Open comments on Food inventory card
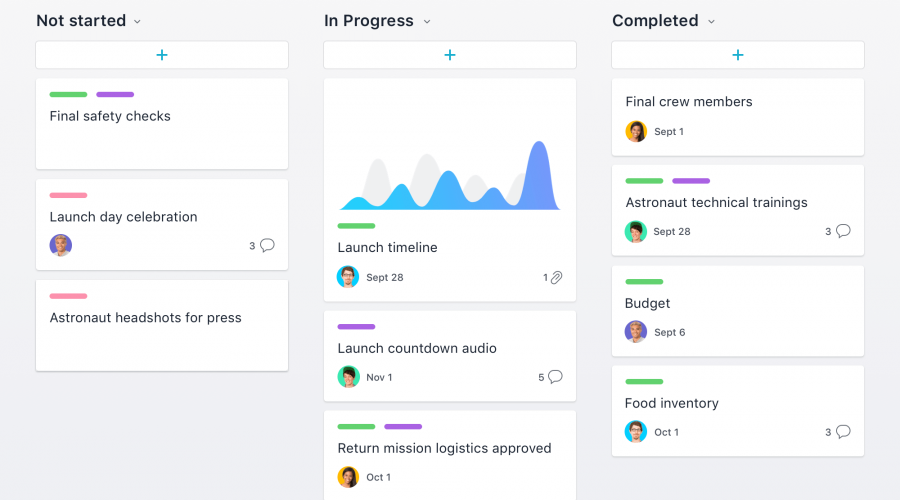The image size is (900, 500). 843,432
